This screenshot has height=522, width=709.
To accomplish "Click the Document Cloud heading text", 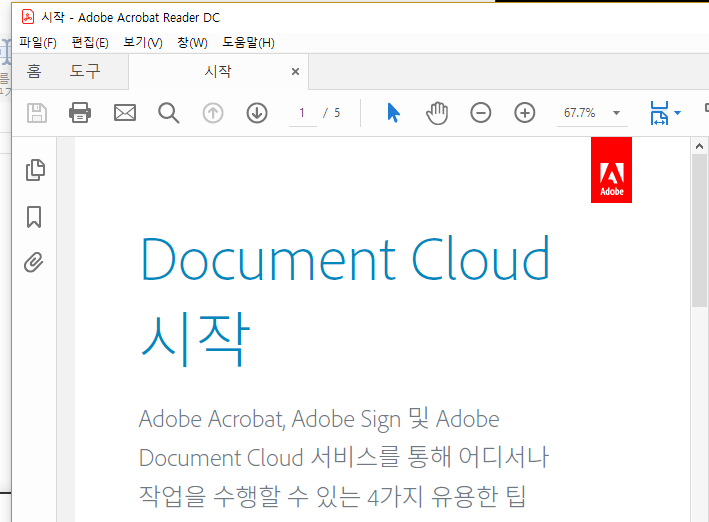I will [345, 259].
